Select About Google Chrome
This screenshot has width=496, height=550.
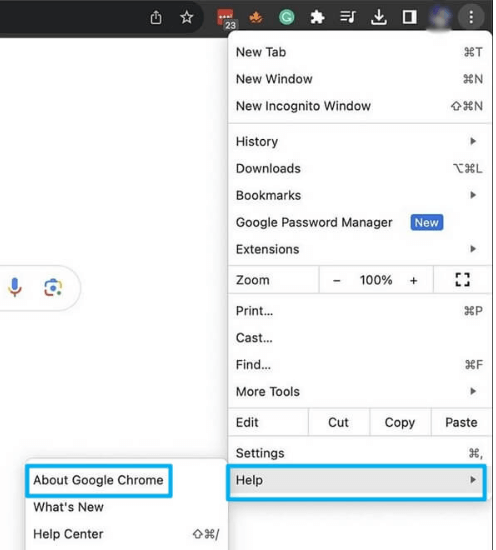(x=99, y=480)
